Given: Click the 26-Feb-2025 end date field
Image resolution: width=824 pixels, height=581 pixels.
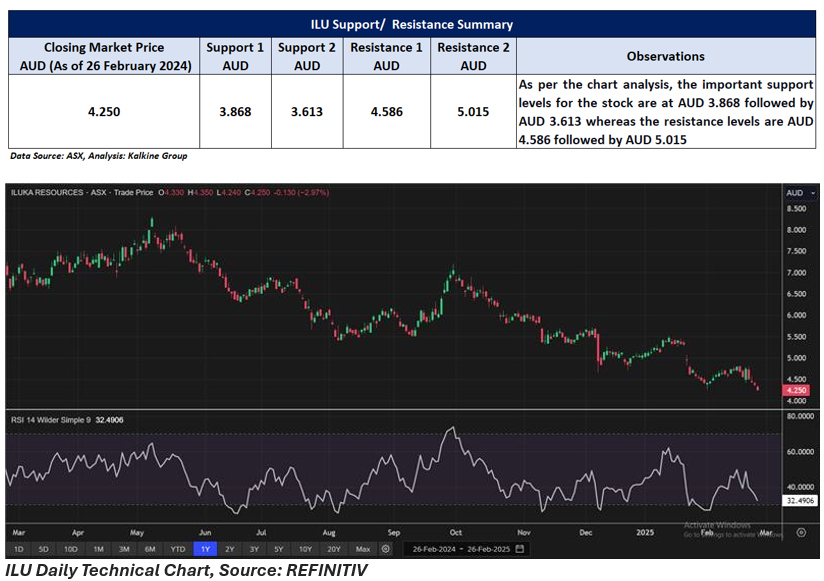Looking at the screenshot, I should click(489, 549).
